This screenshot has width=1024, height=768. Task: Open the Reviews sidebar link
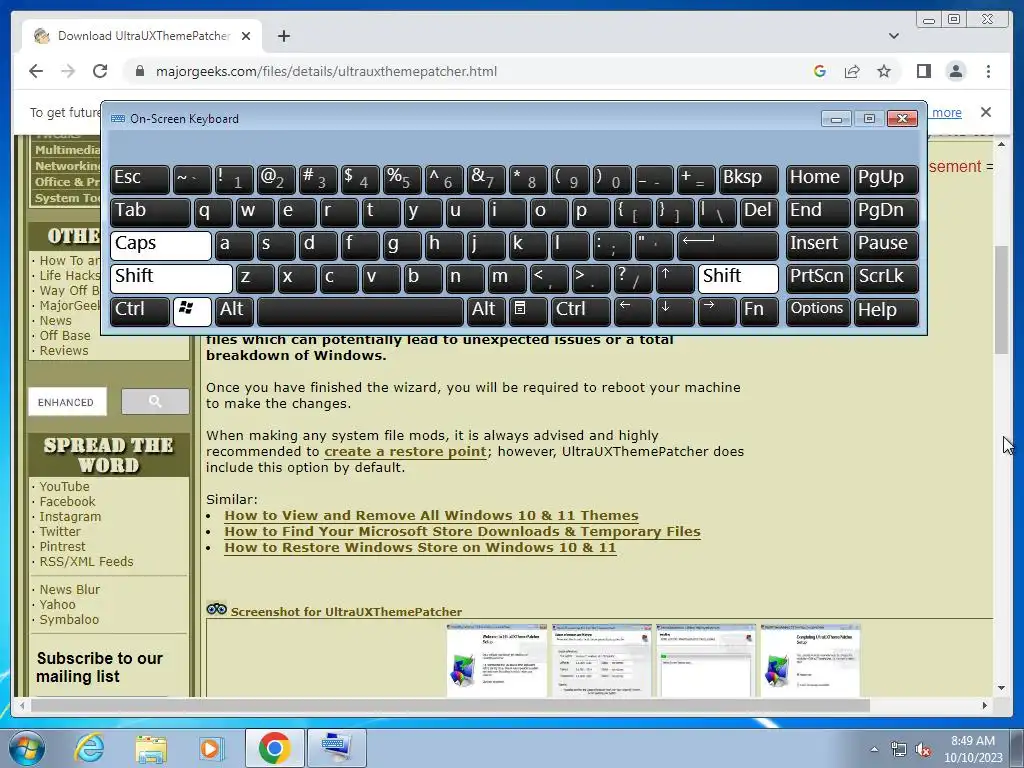pyautogui.click(x=63, y=351)
